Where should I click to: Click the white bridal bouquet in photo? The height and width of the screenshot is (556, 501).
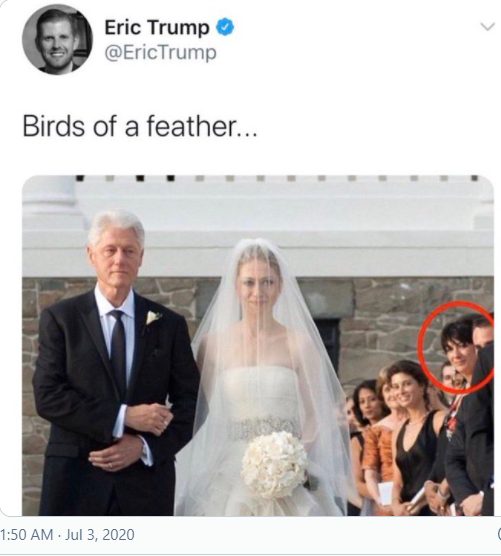(274, 465)
